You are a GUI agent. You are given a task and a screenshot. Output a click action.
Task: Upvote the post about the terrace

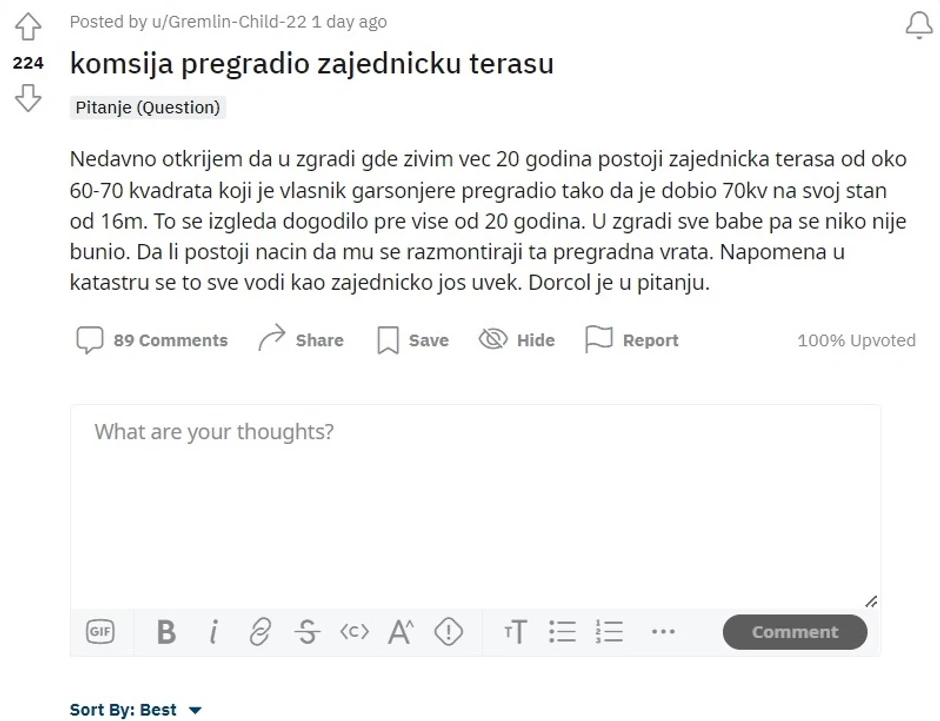tap(28, 27)
